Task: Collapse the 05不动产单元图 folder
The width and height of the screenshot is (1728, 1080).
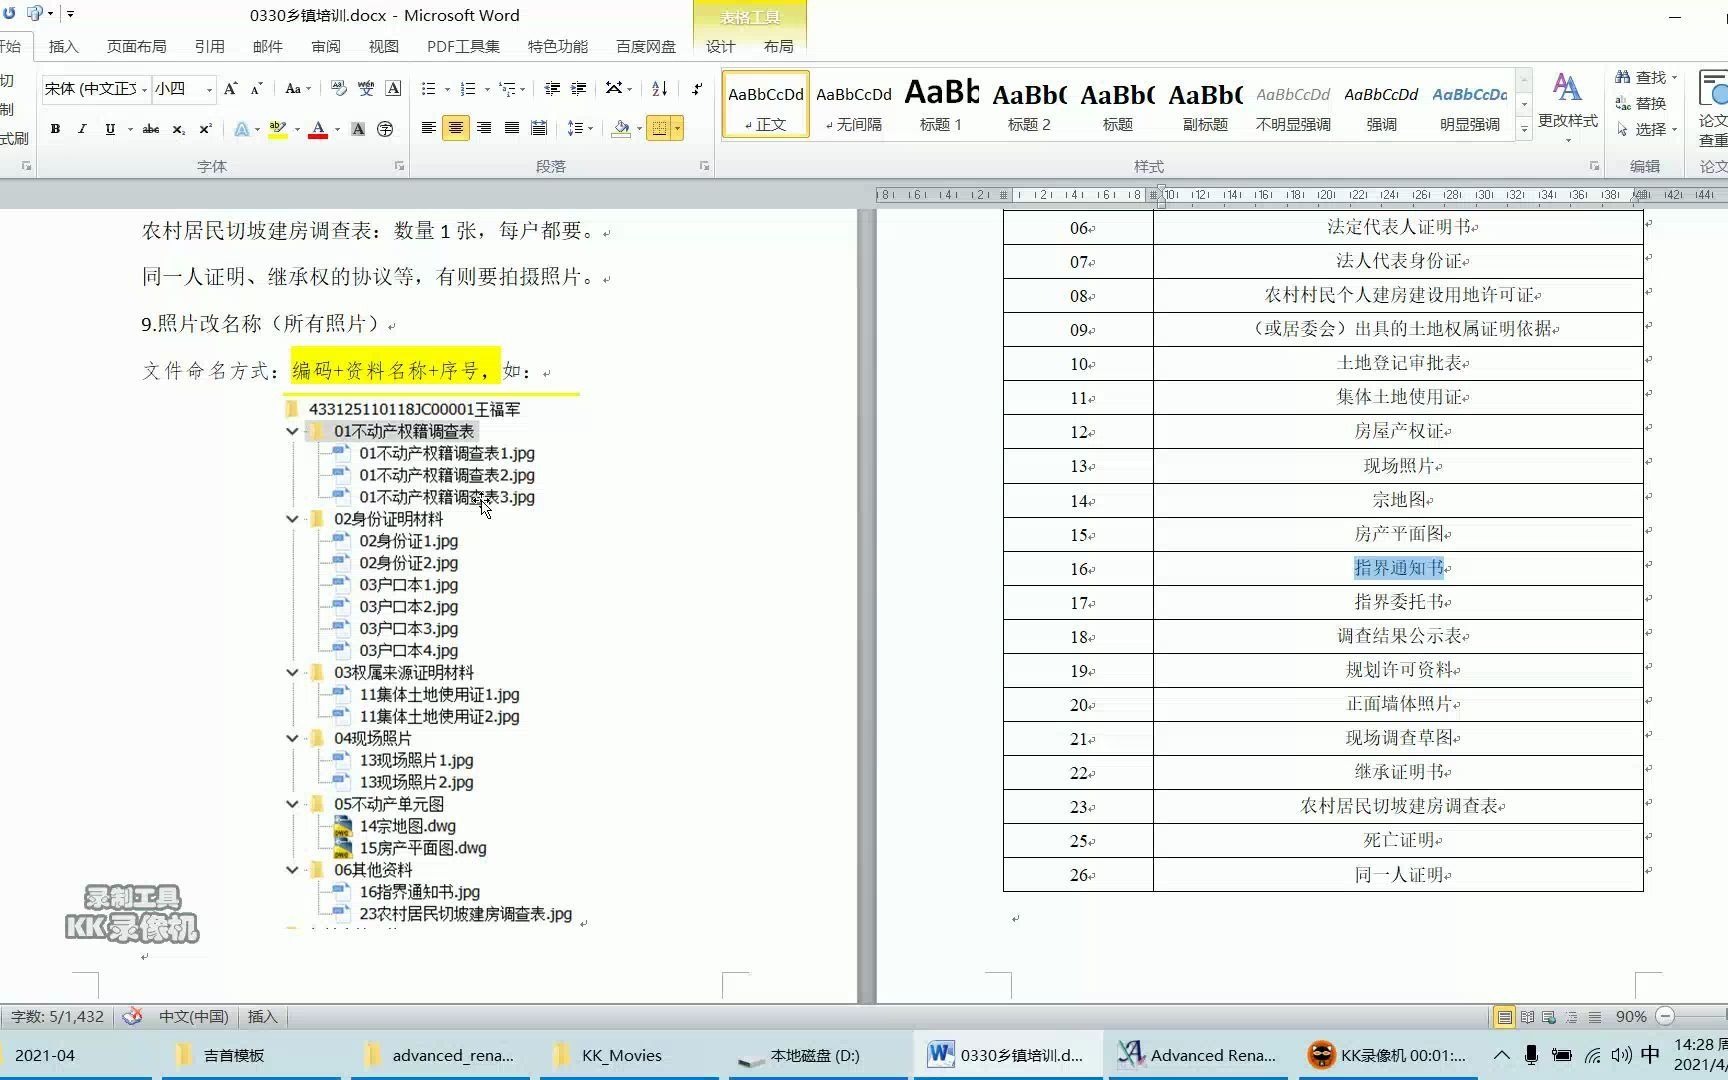Action: pyautogui.click(x=292, y=804)
